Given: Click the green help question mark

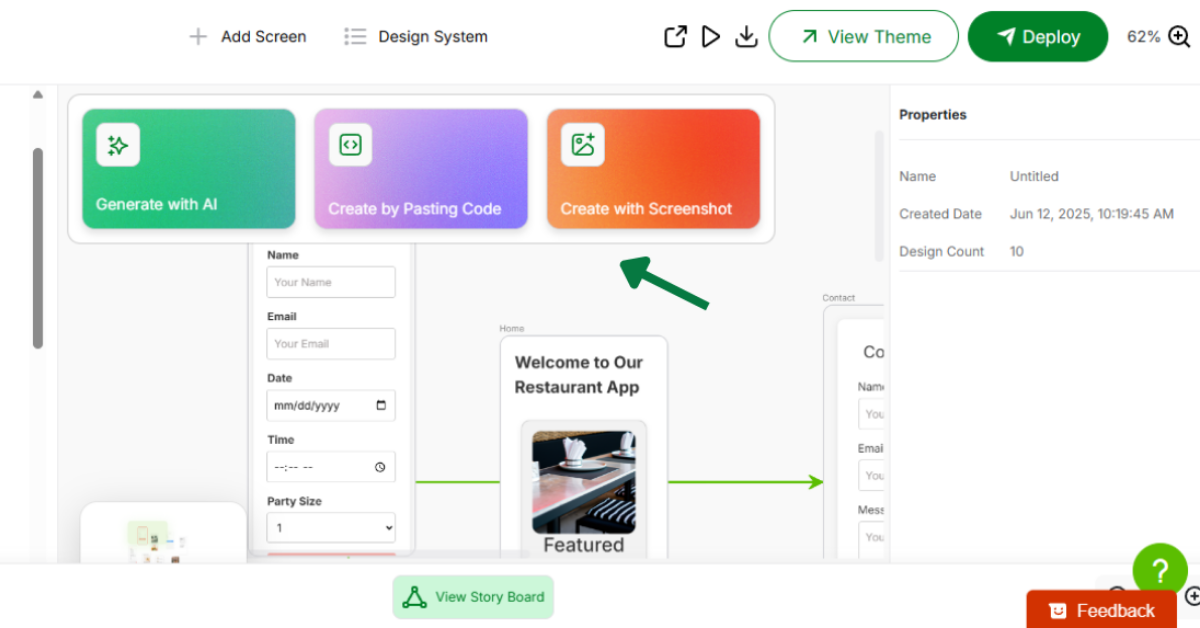Looking at the screenshot, I should (x=1159, y=570).
